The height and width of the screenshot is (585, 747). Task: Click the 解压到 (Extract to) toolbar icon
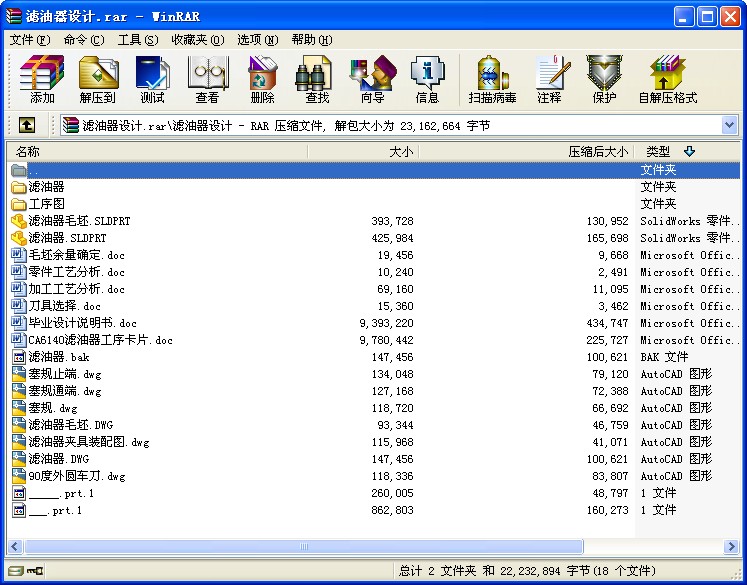point(98,79)
